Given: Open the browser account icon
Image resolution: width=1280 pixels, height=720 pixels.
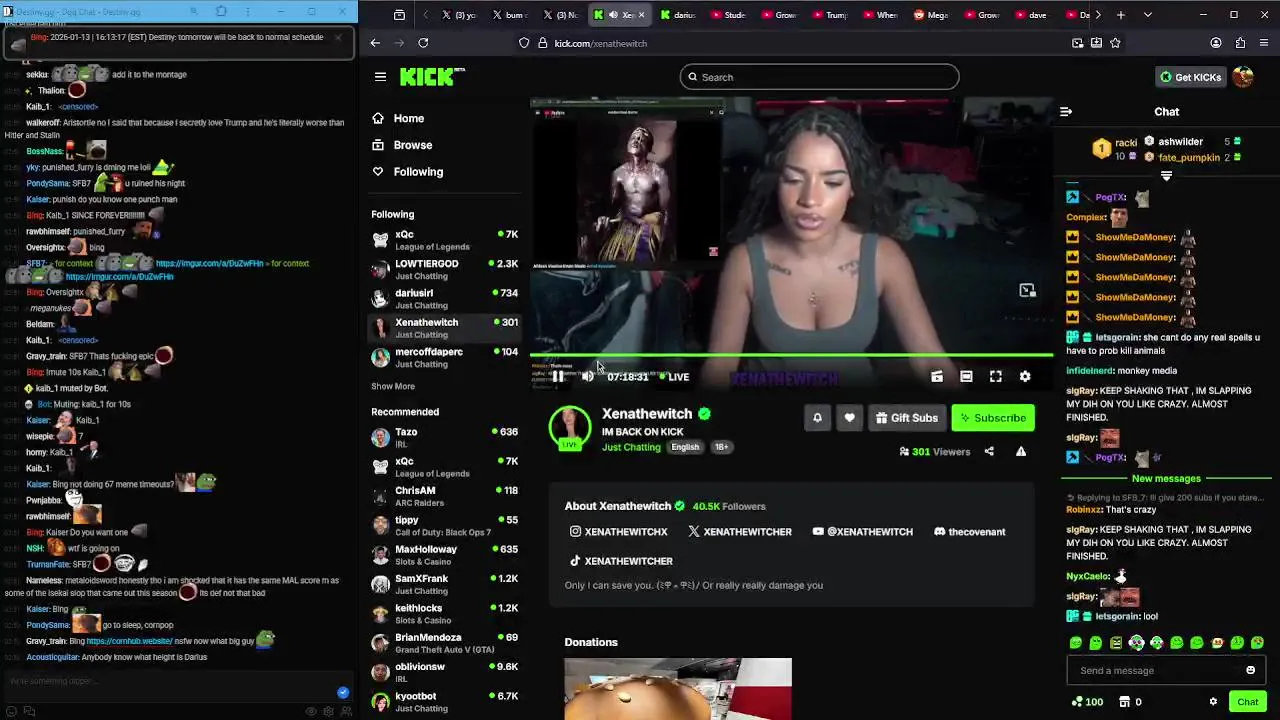Looking at the screenshot, I should click(x=1216, y=43).
